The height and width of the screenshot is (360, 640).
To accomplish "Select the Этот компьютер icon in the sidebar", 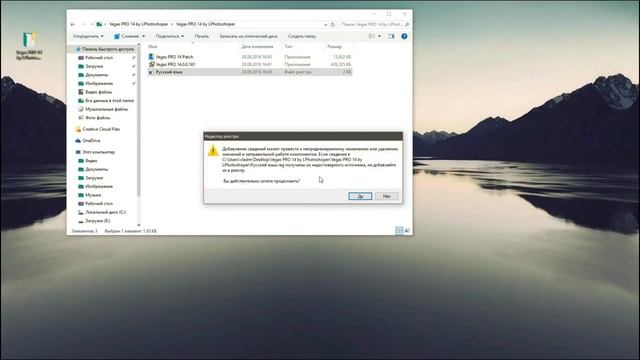I will tap(78, 152).
